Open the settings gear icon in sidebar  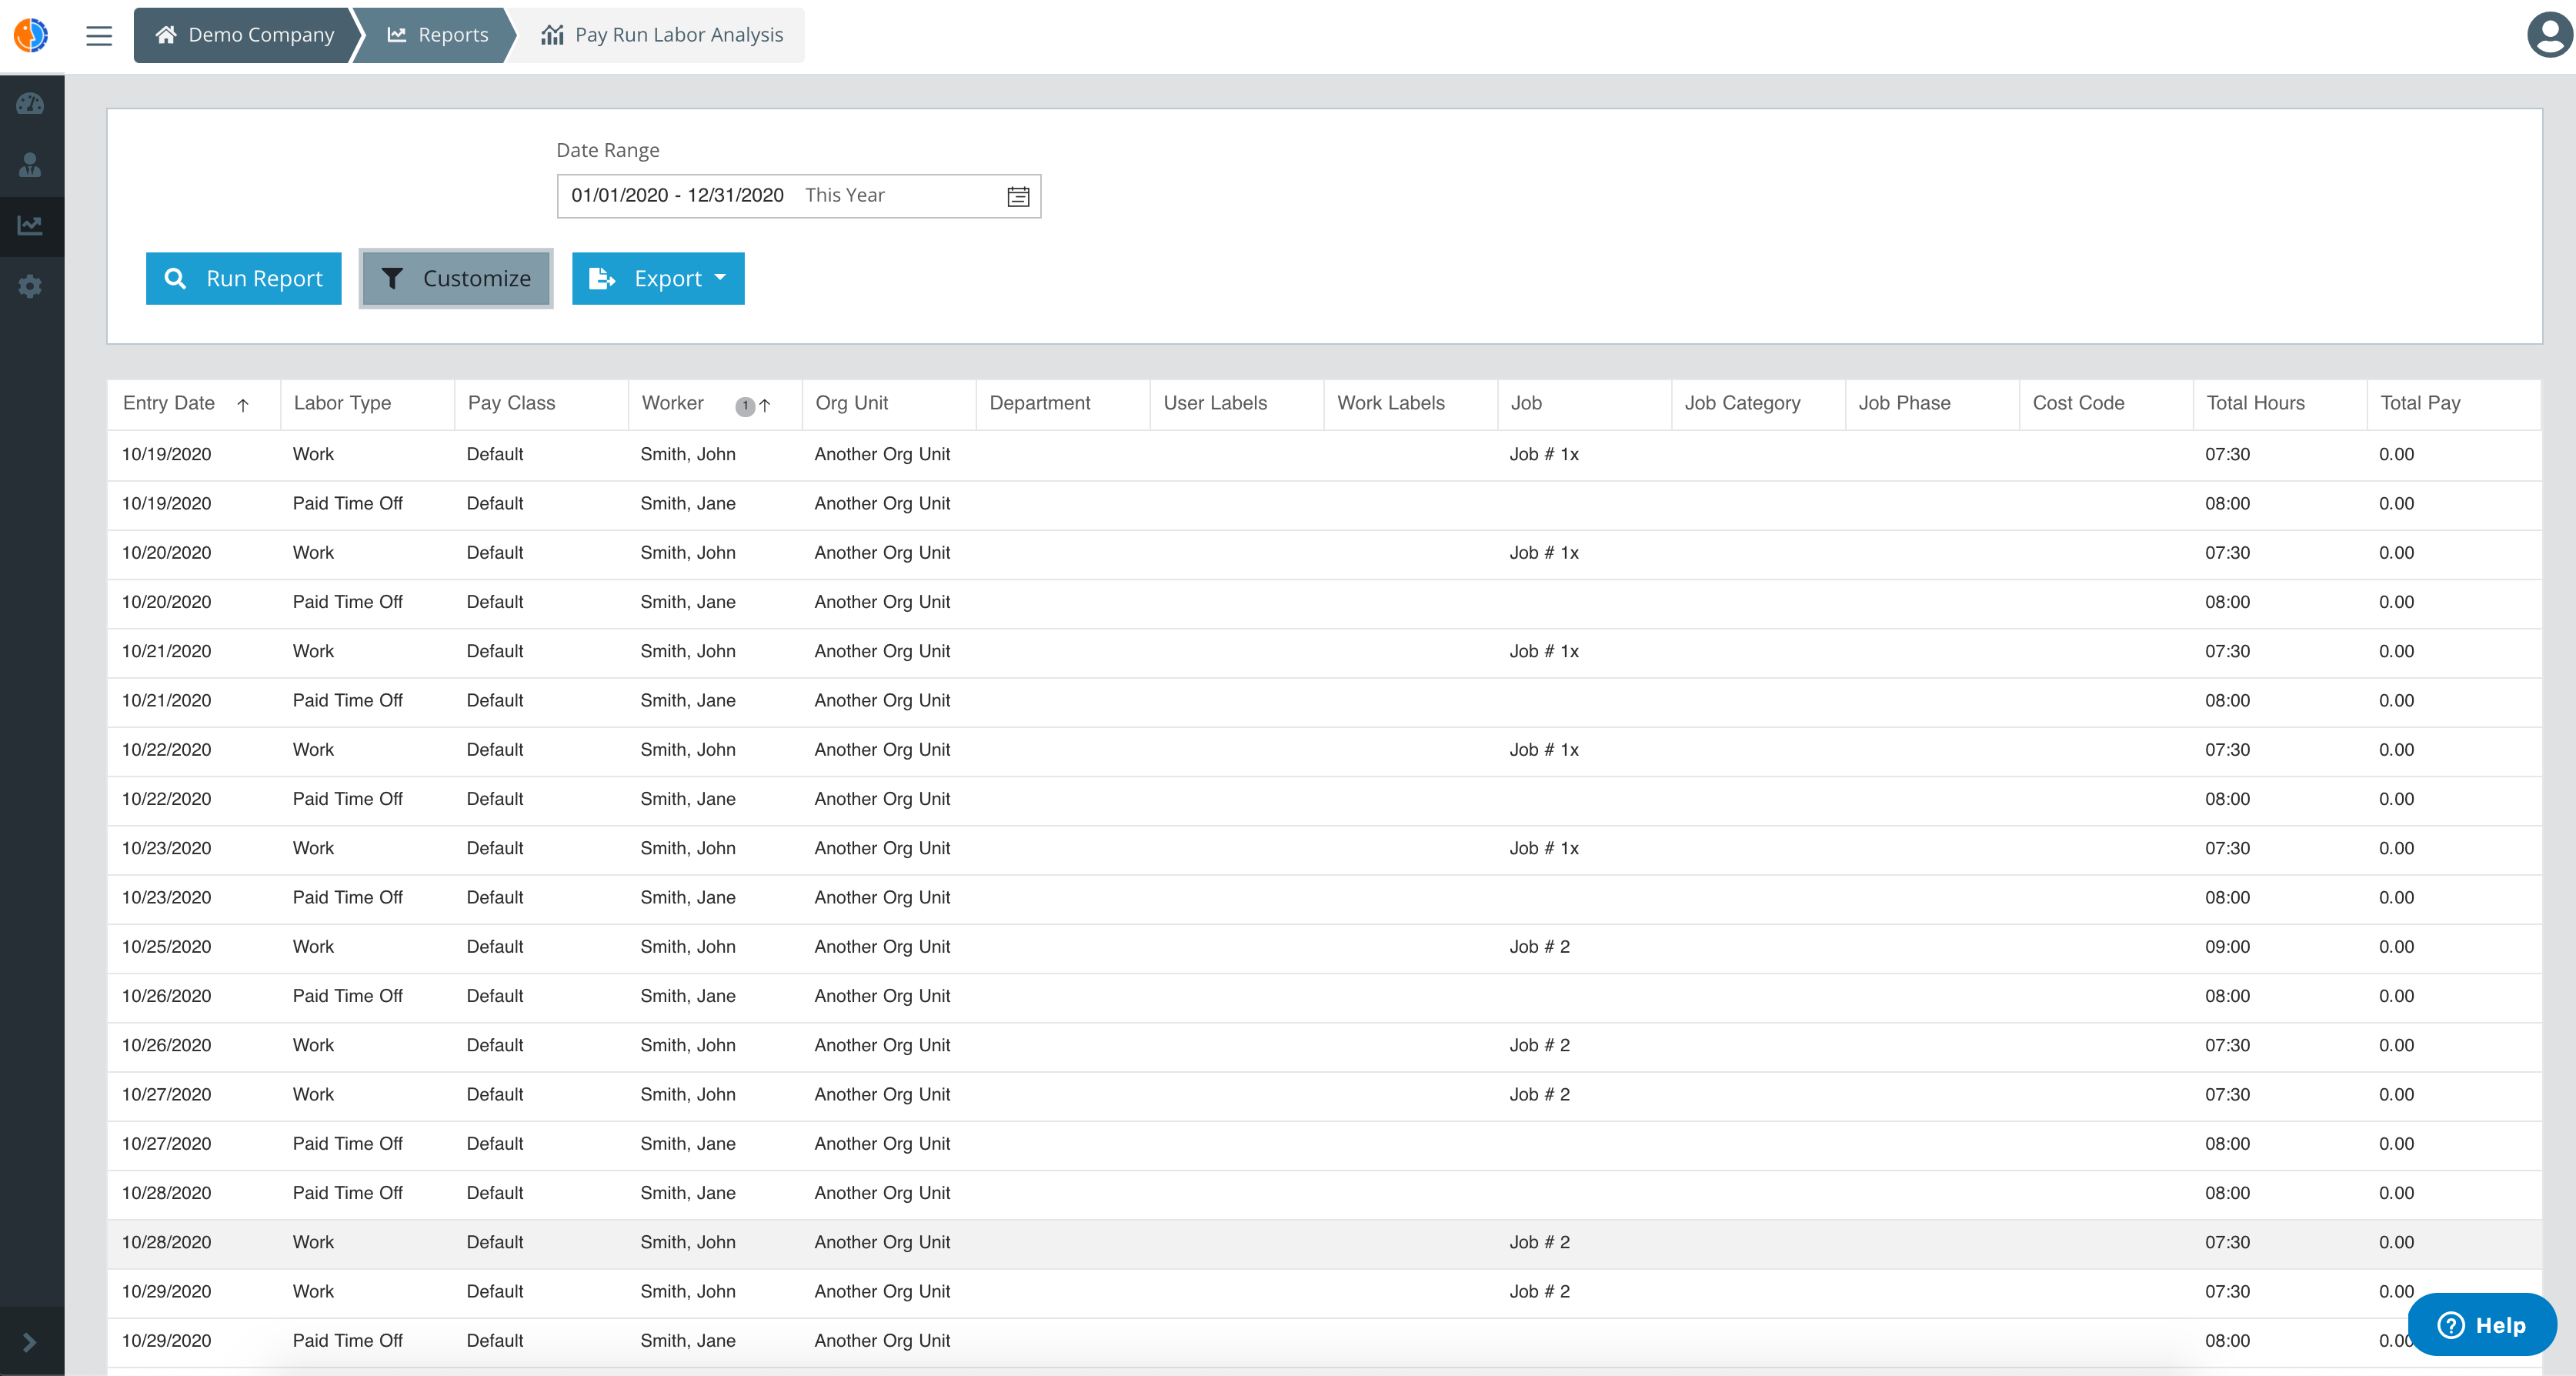pyautogui.click(x=30, y=287)
